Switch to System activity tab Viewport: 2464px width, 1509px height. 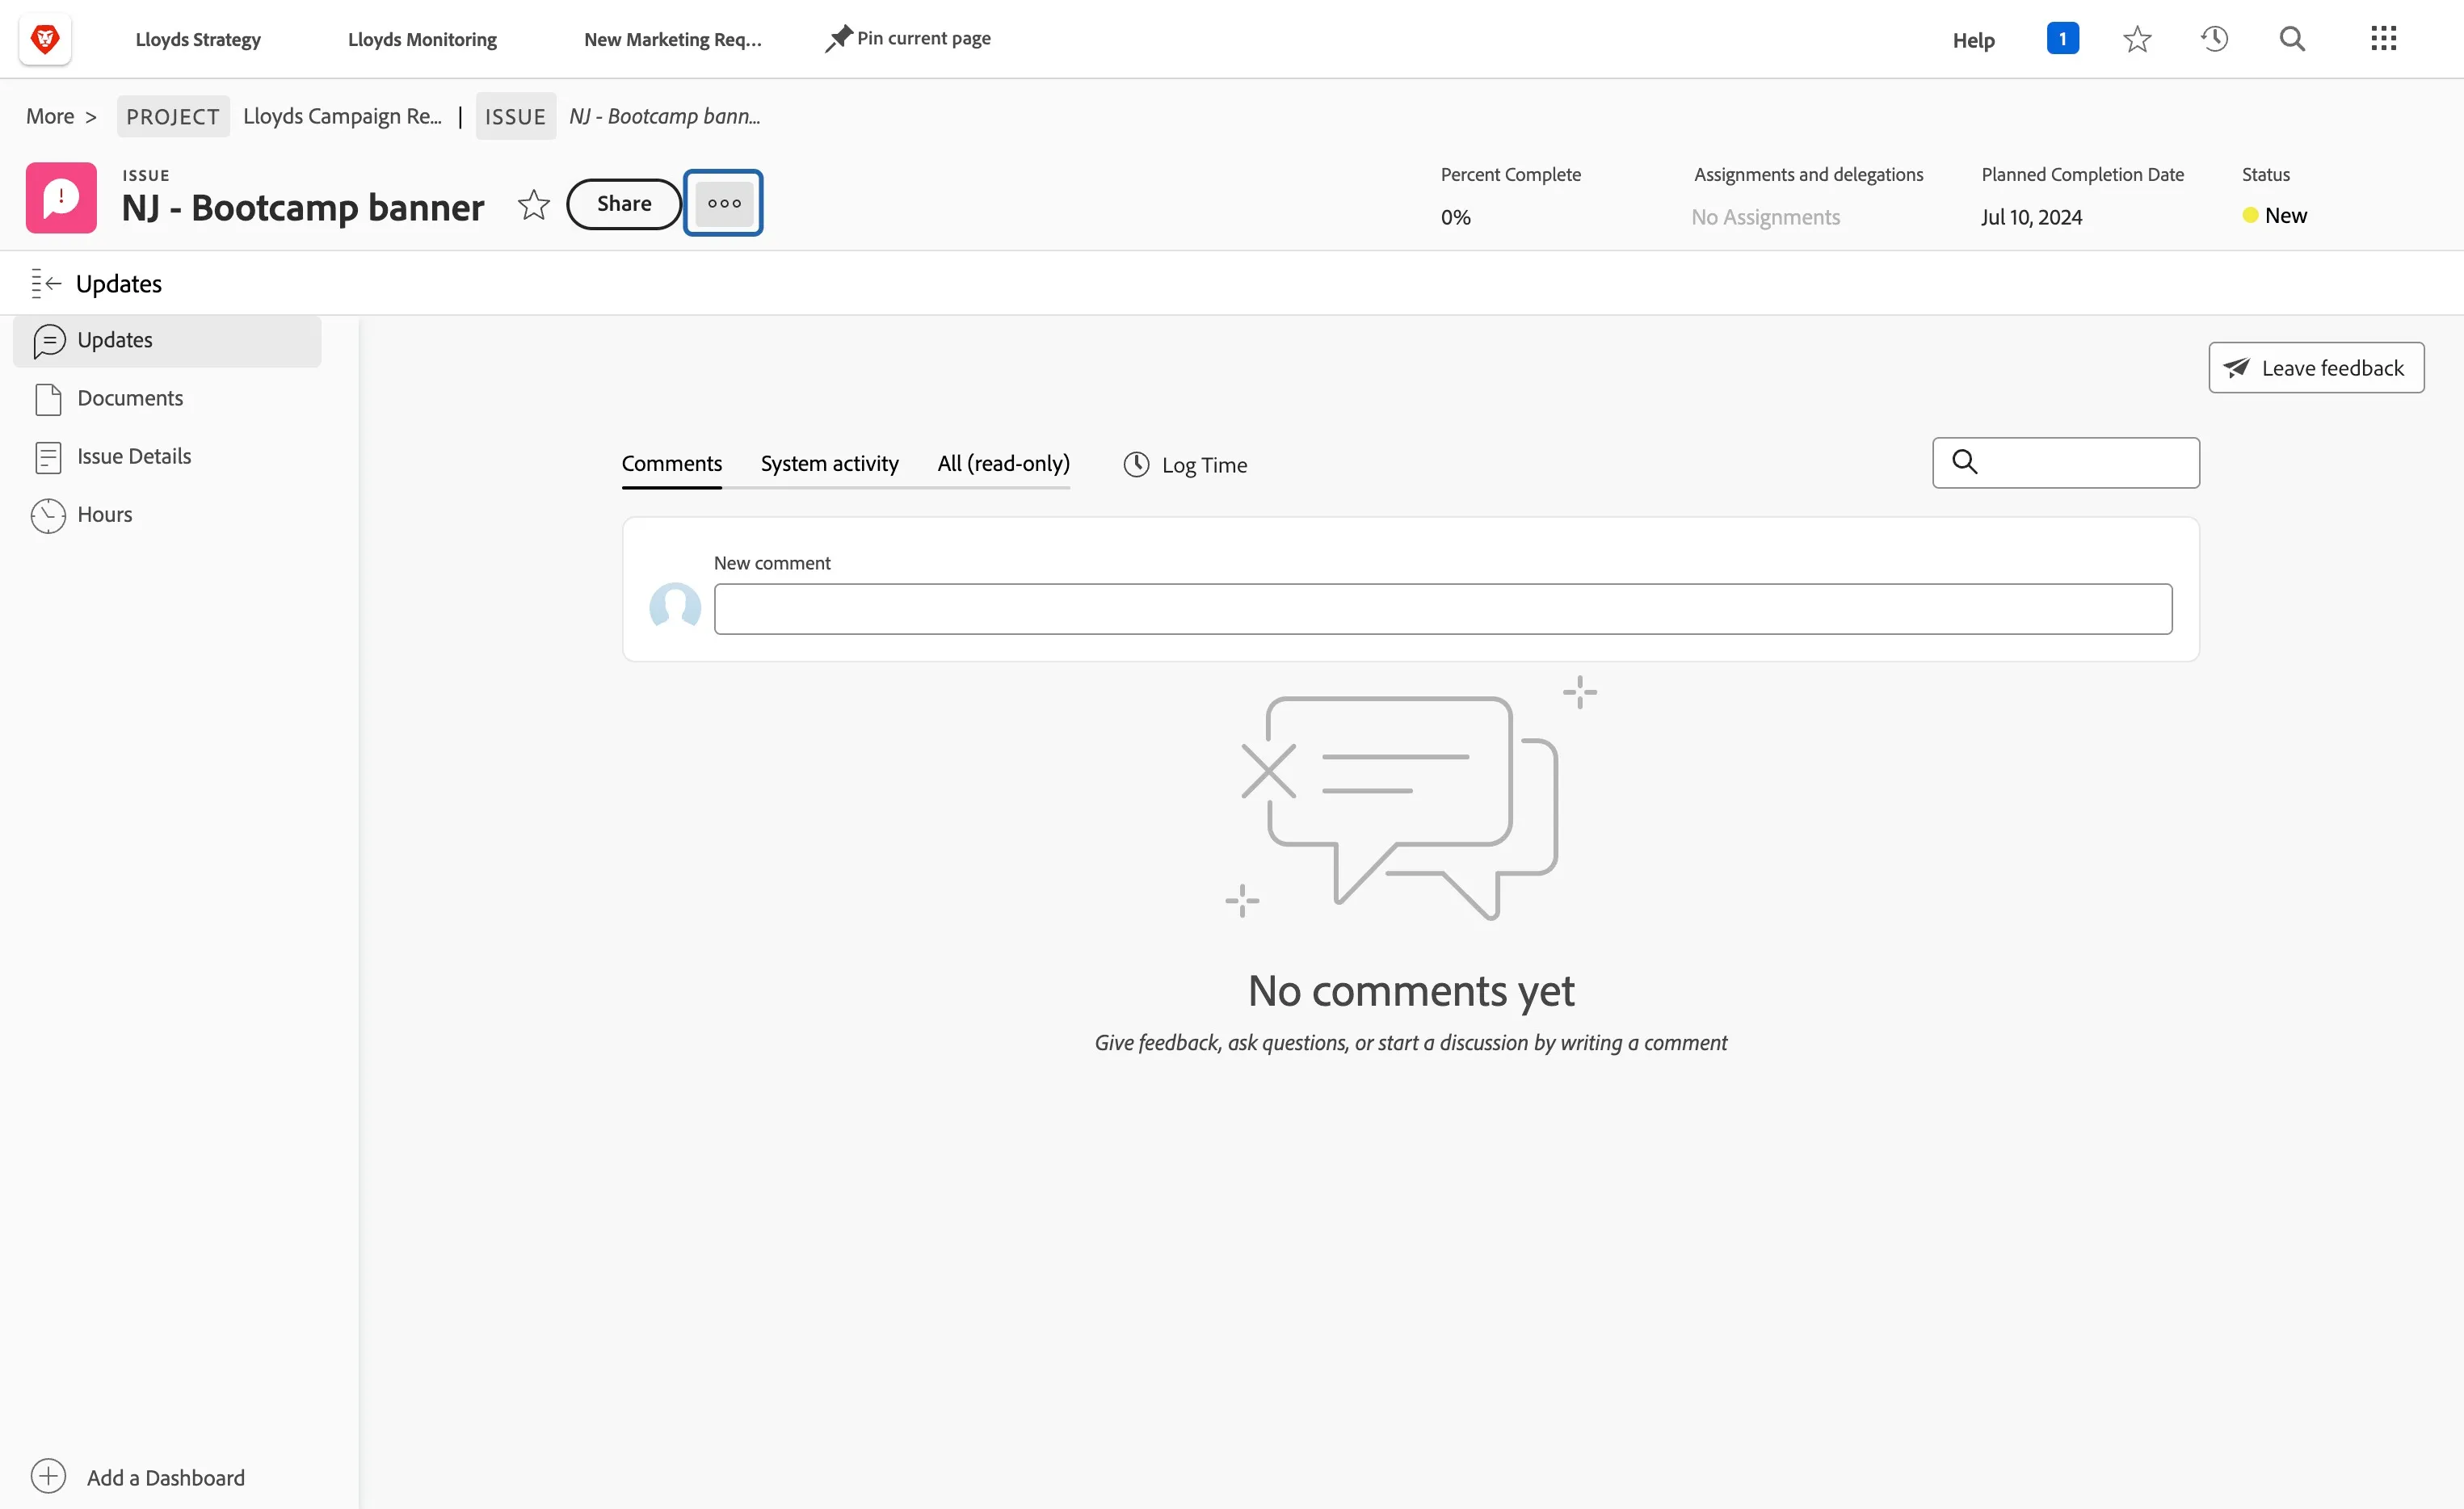pyautogui.click(x=829, y=464)
